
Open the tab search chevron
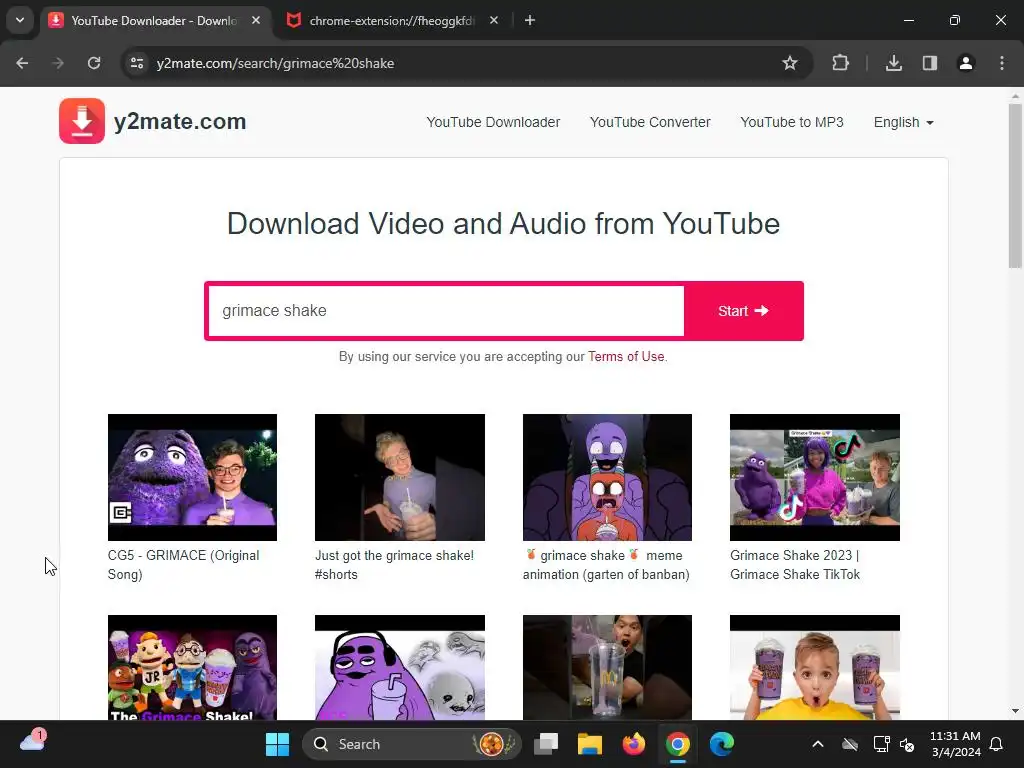pos(20,20)
